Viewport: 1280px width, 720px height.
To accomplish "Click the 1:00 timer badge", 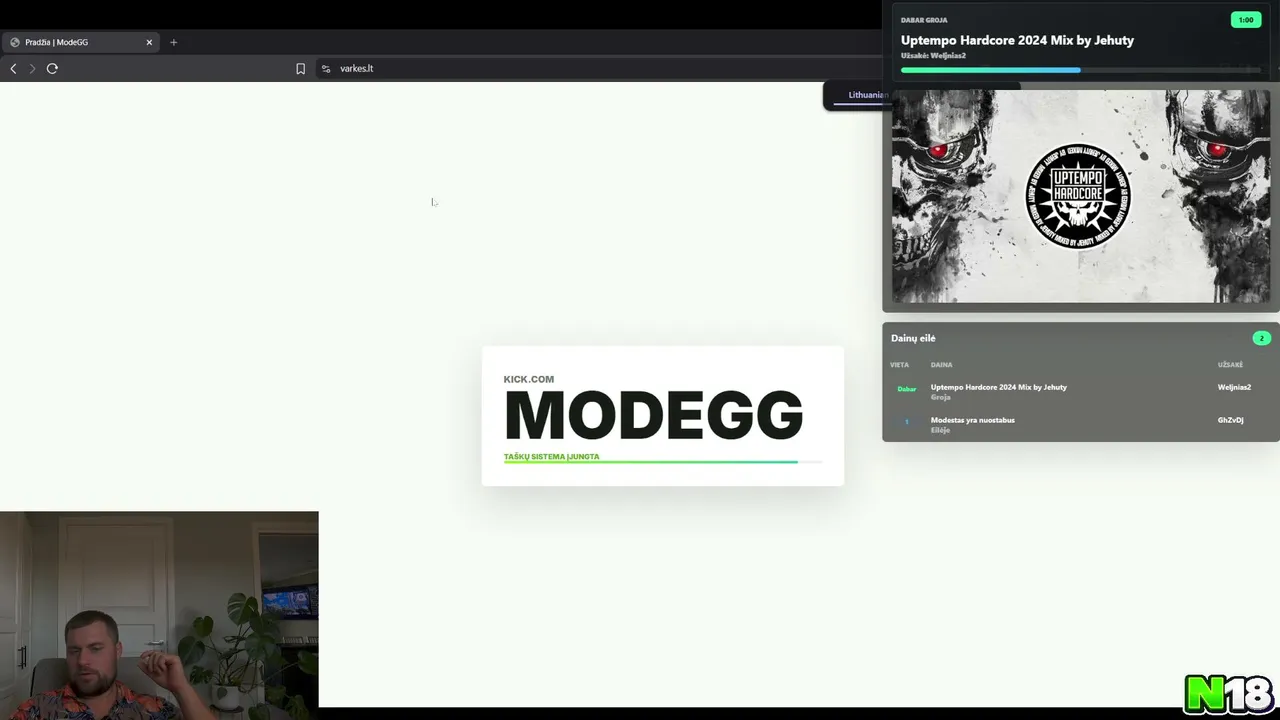I will pos(1246,20).
